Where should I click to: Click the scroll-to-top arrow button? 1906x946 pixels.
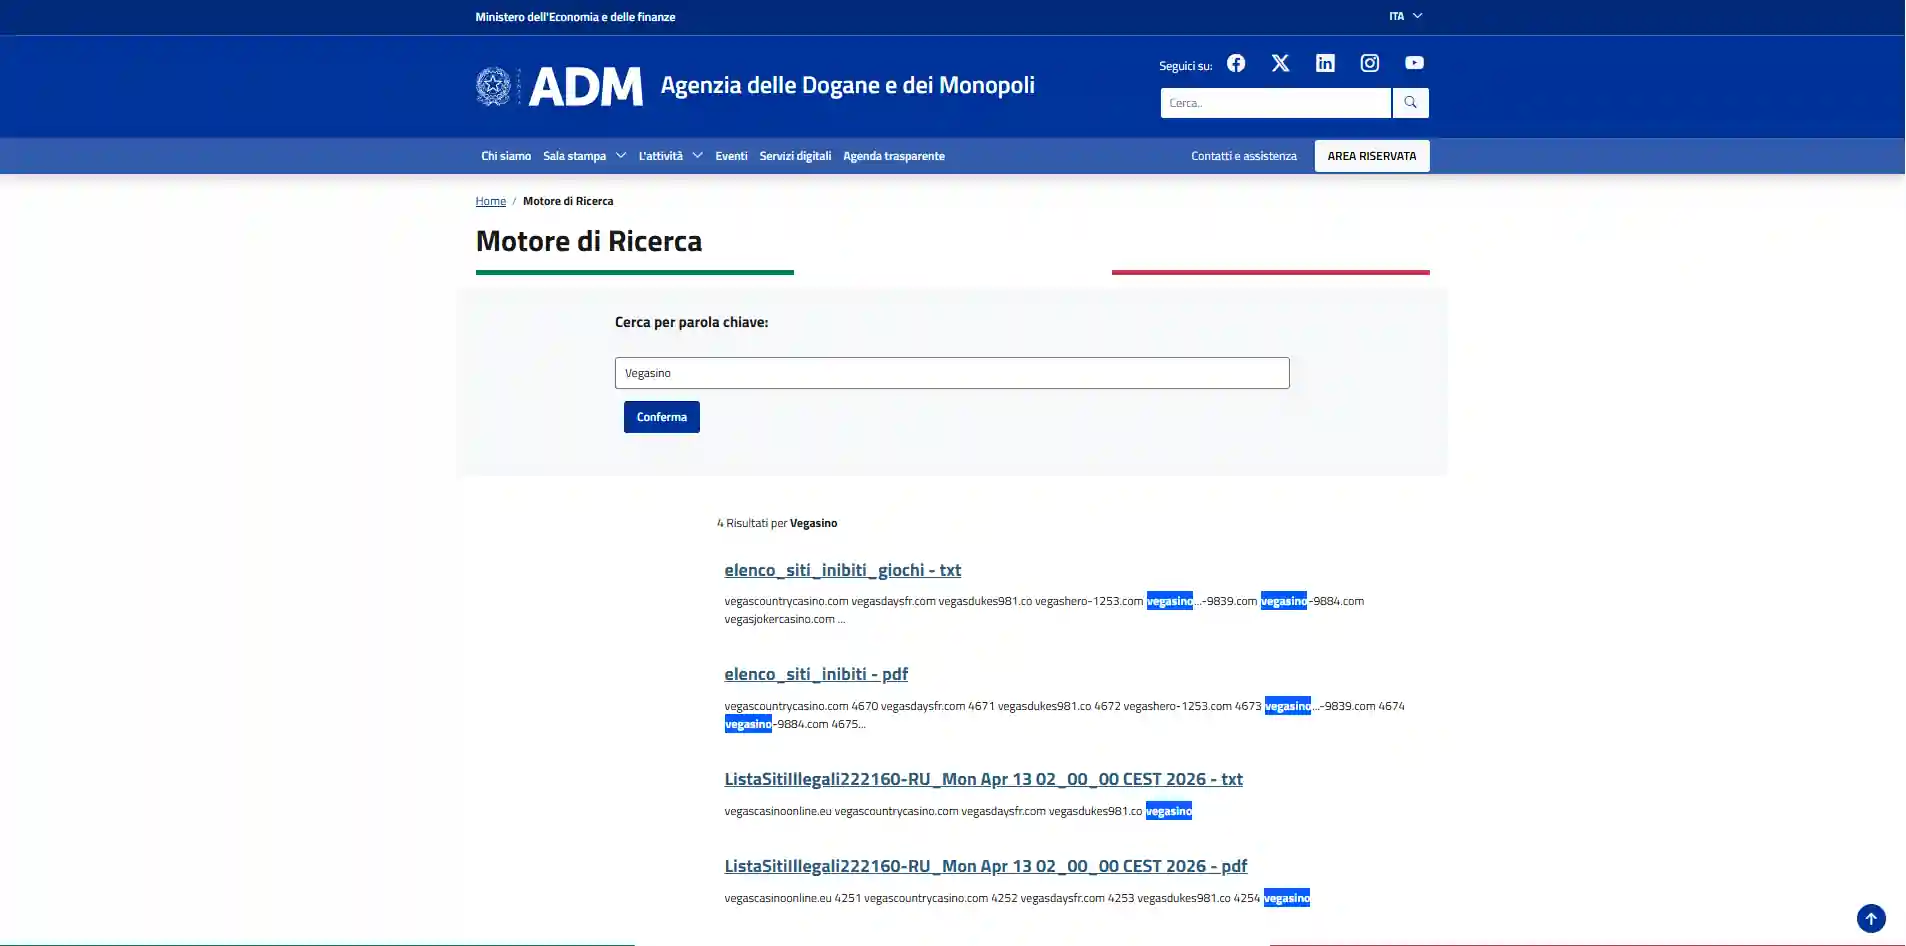[x=1871, y=918]
